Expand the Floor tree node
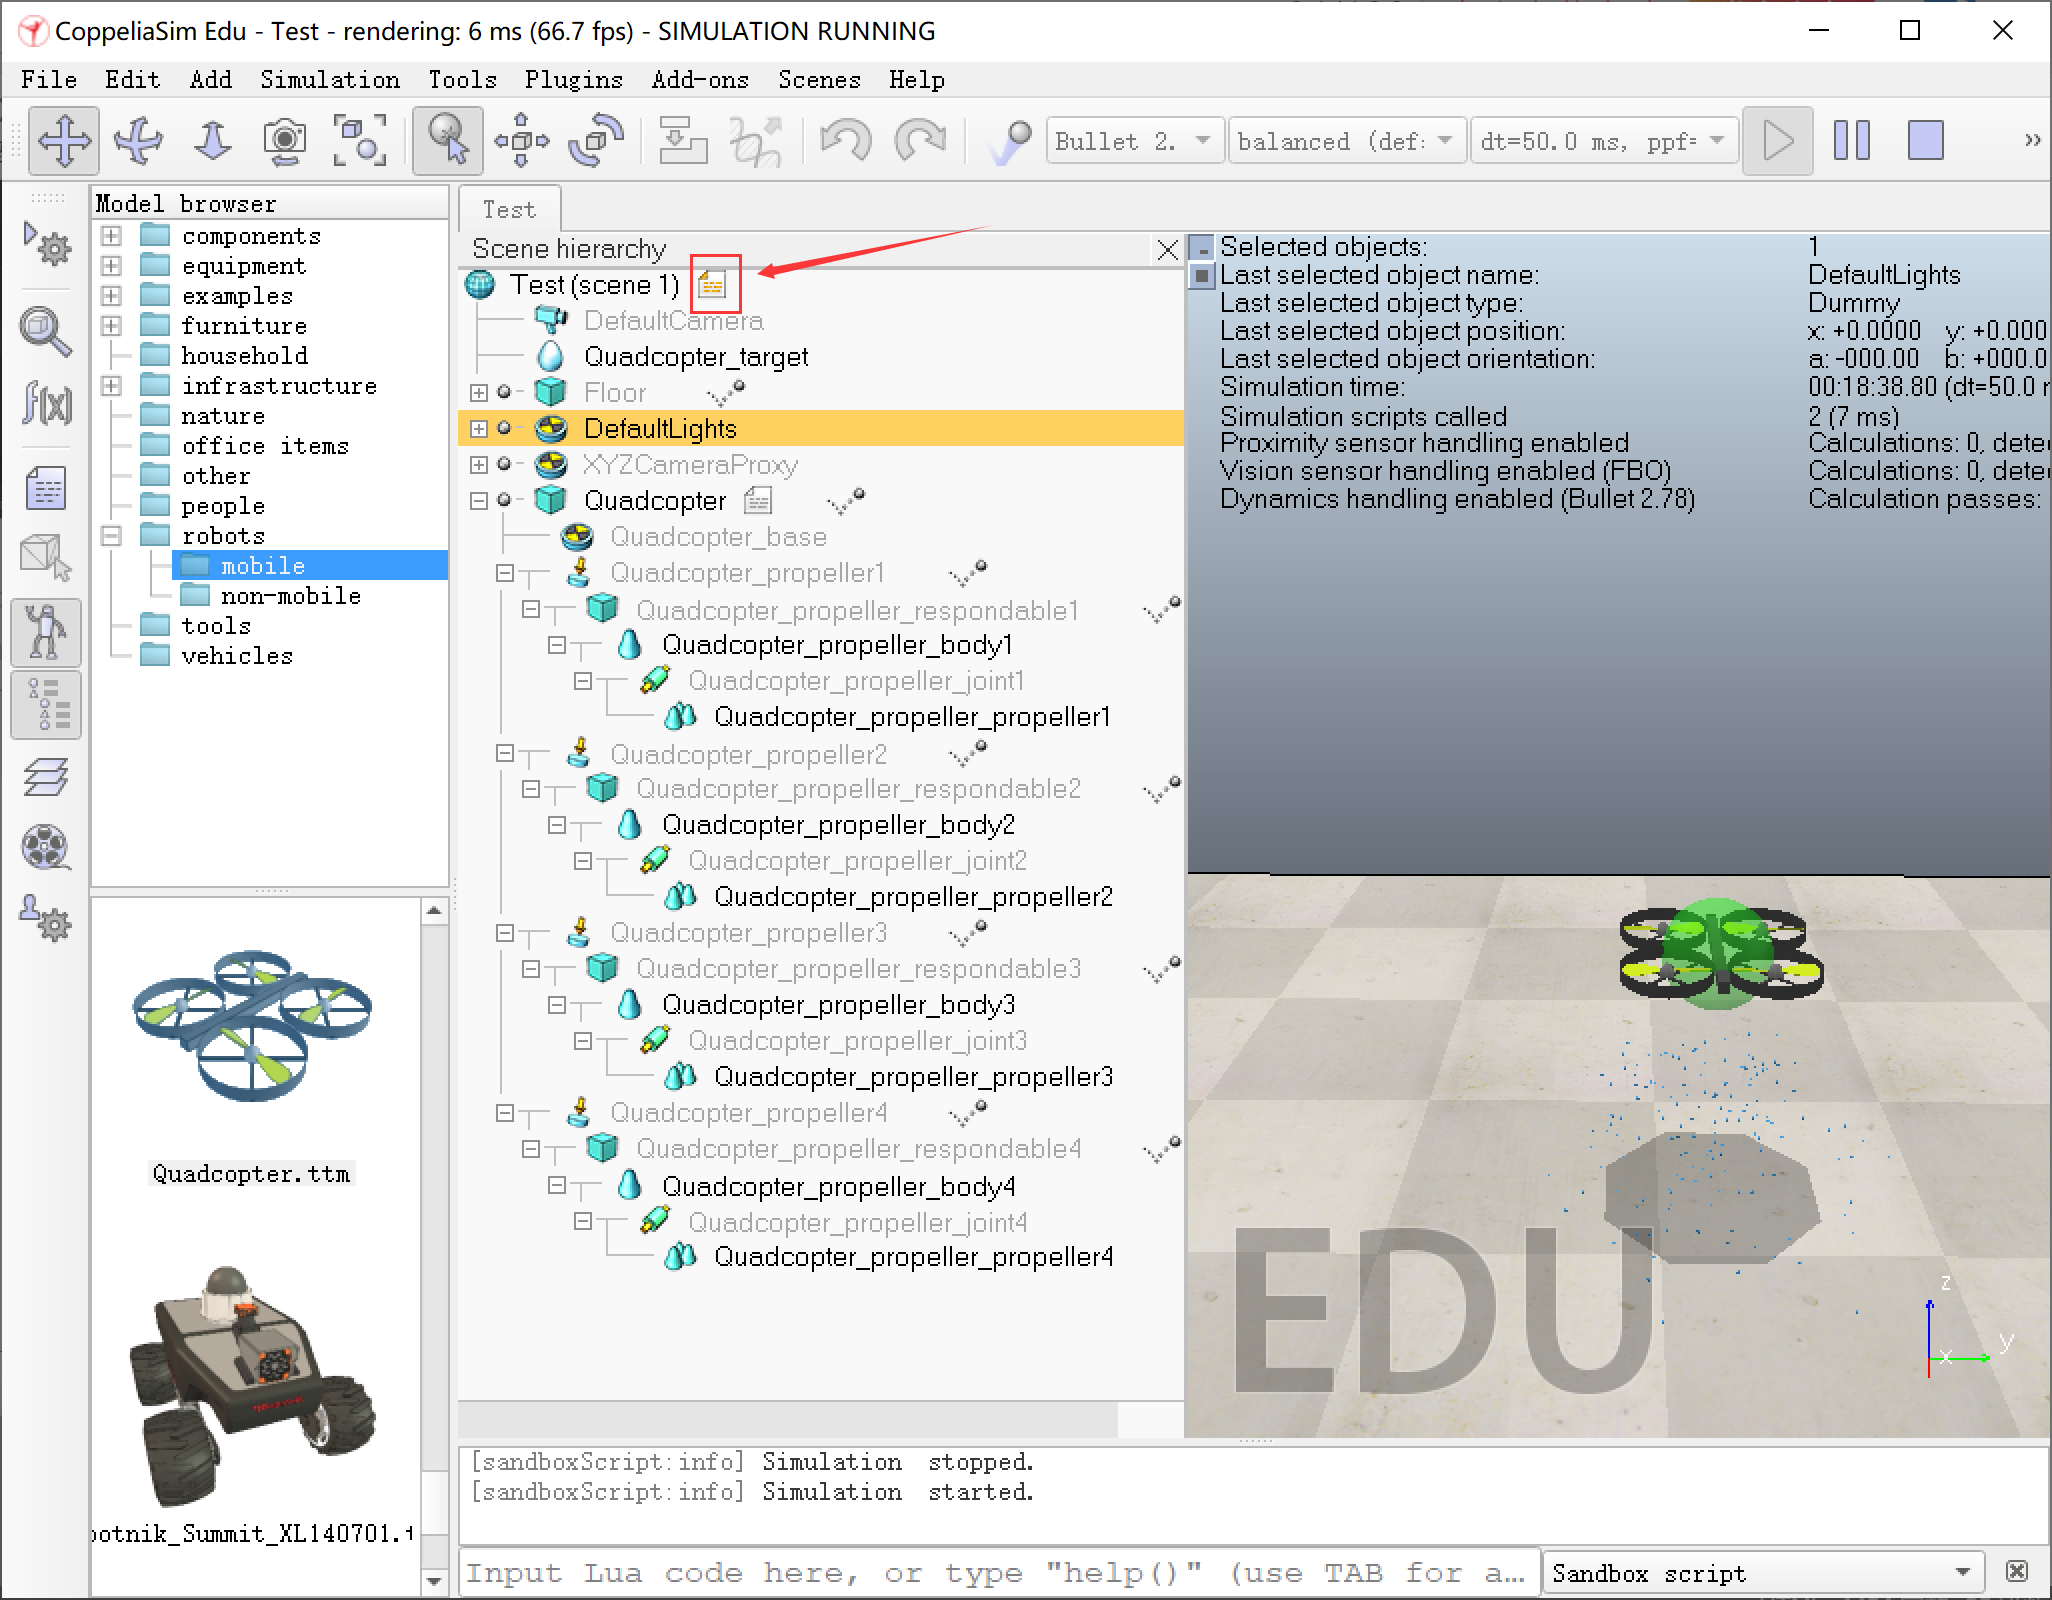Screen dimensions: 2052x1600 tap(479, 393)
